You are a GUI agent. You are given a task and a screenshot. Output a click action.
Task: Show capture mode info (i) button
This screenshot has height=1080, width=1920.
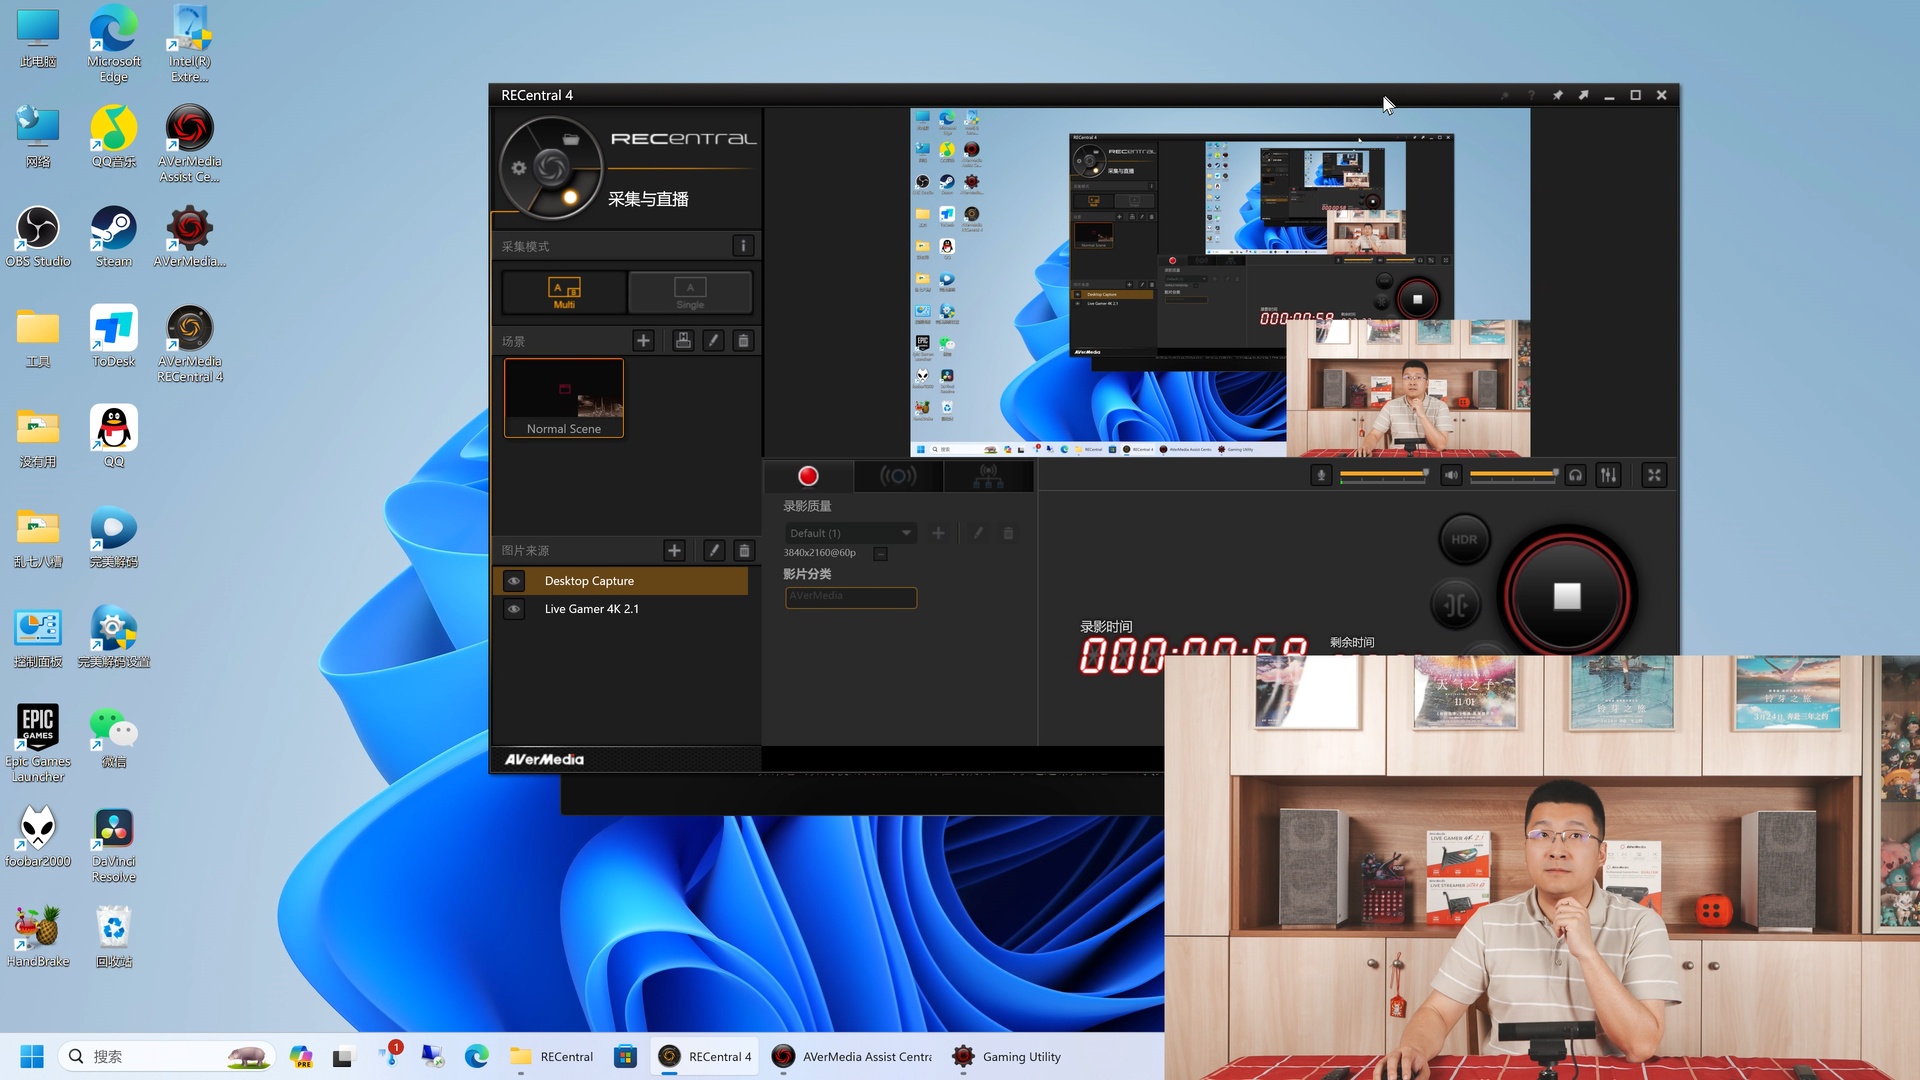pyautogui.click(x=743, y=246)
